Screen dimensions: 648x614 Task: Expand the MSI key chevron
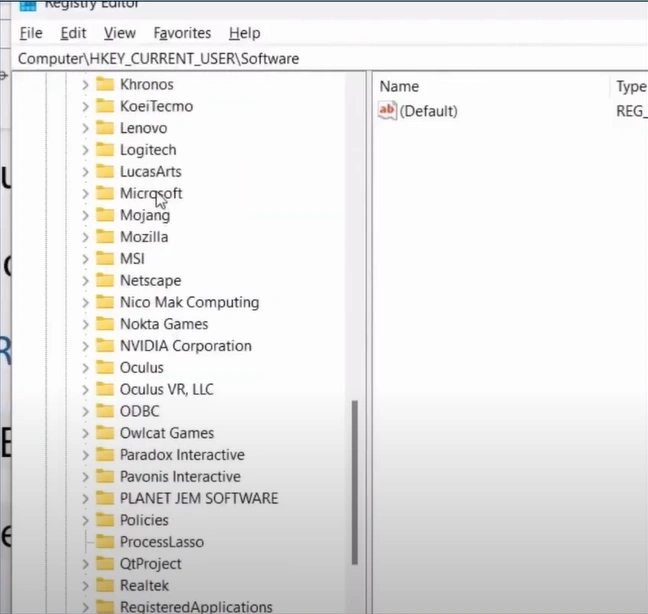coord(85,259)
